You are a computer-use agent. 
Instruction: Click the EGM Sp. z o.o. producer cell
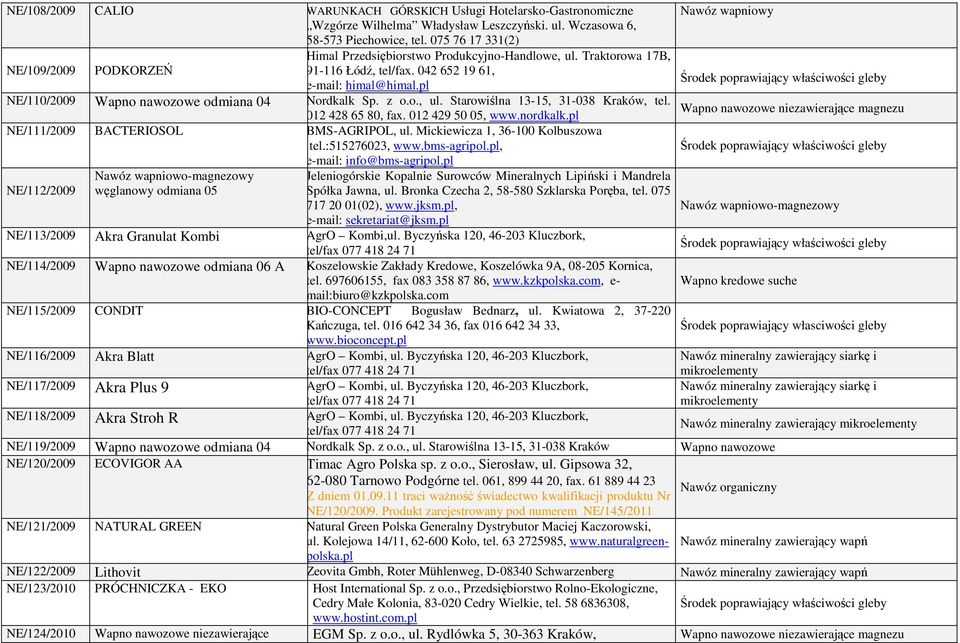491,634
